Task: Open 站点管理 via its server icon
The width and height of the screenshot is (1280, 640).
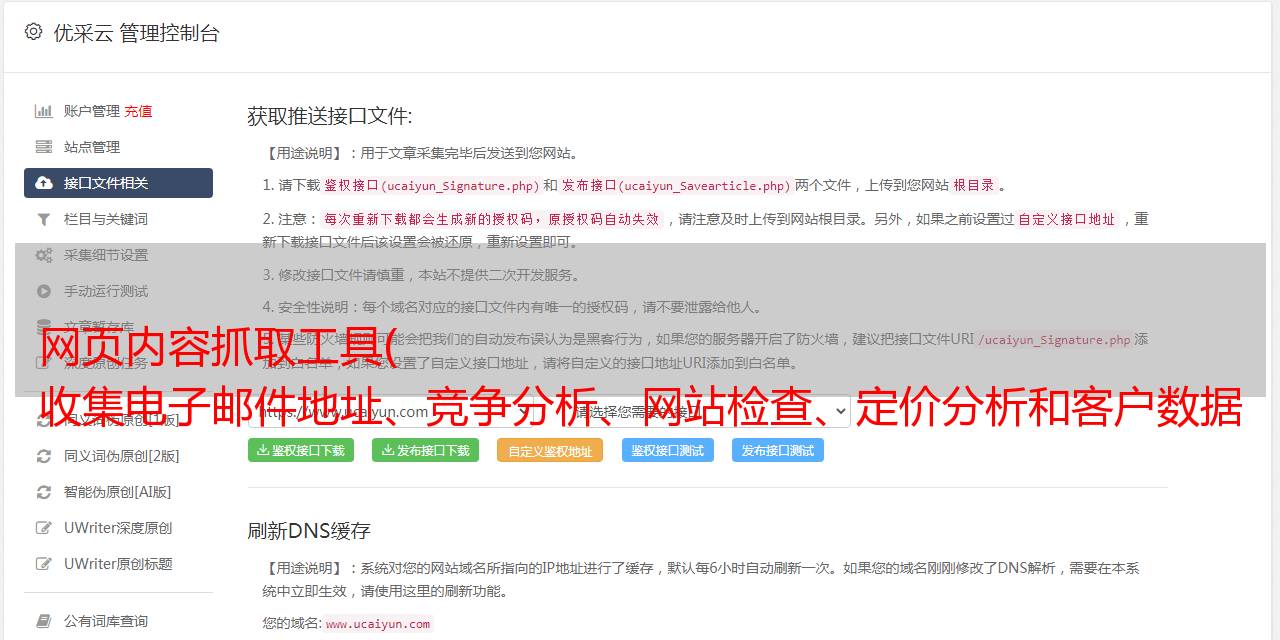Action: (x=44, y=147)
